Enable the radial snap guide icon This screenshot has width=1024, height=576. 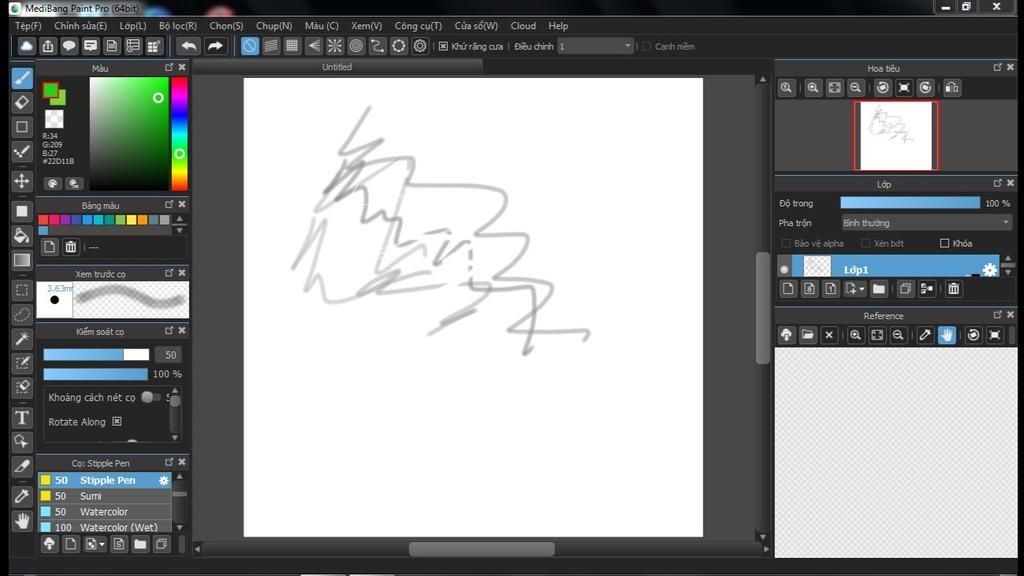coord(334,46)
